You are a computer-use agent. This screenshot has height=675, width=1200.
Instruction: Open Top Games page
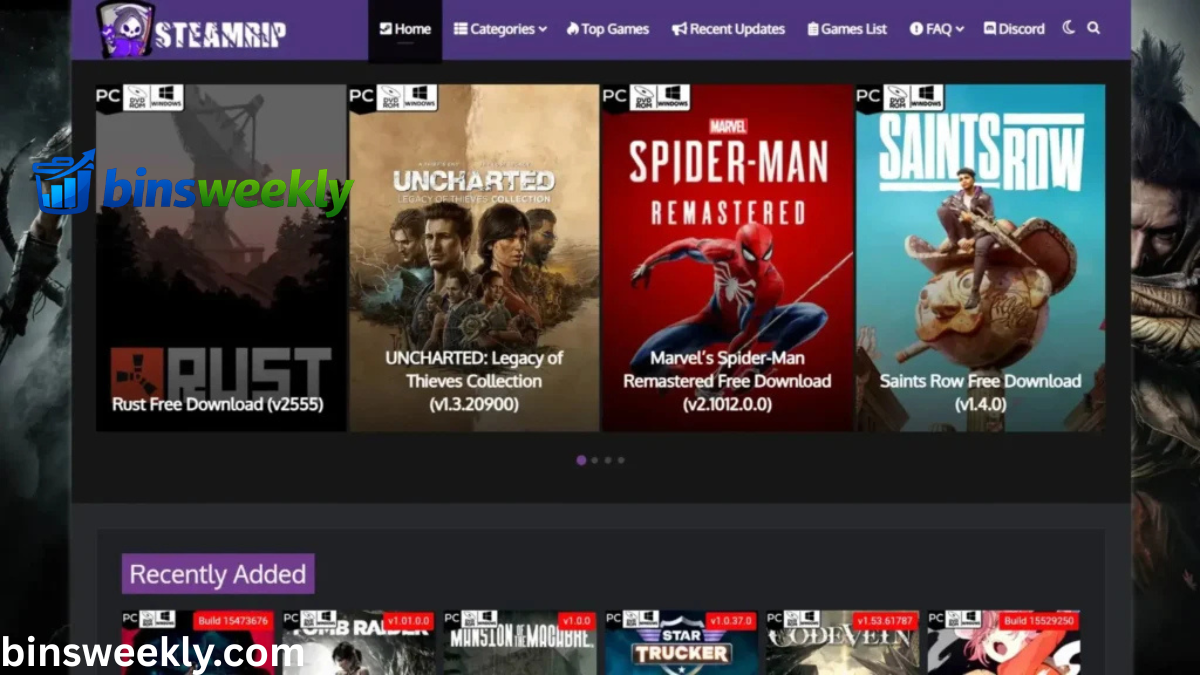[607, 29]
